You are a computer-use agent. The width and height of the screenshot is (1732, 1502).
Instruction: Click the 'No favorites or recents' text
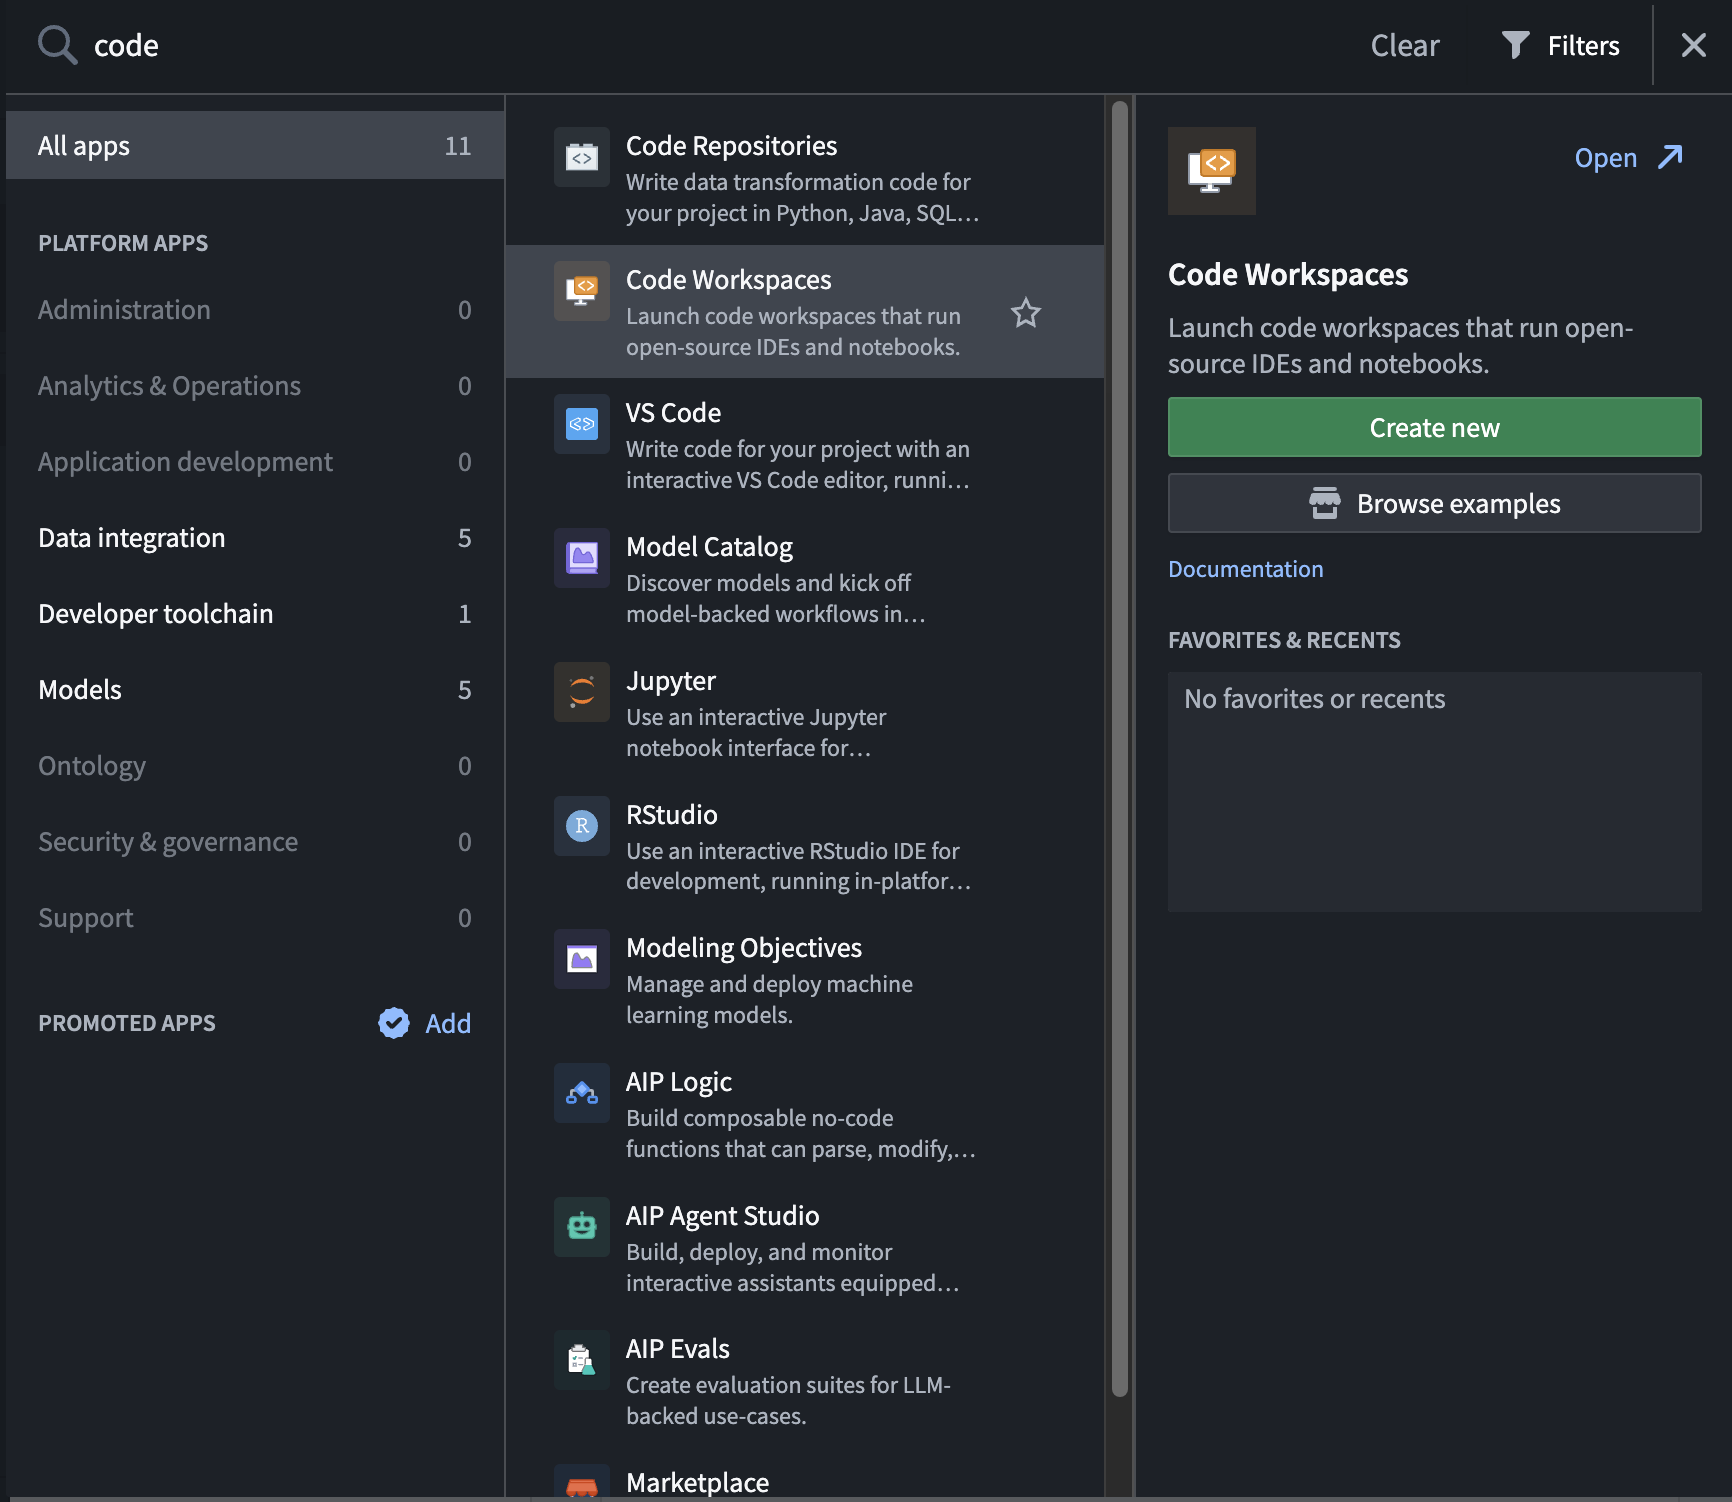[1314, 699]
